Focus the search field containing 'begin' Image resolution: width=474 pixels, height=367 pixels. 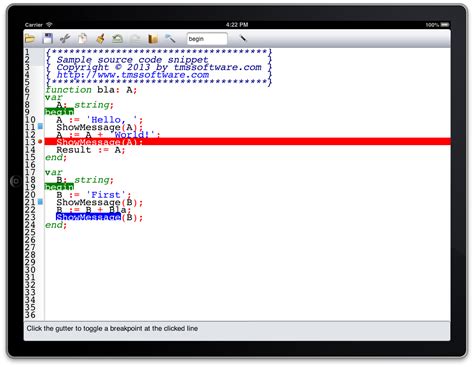click(x=207, y=39)
